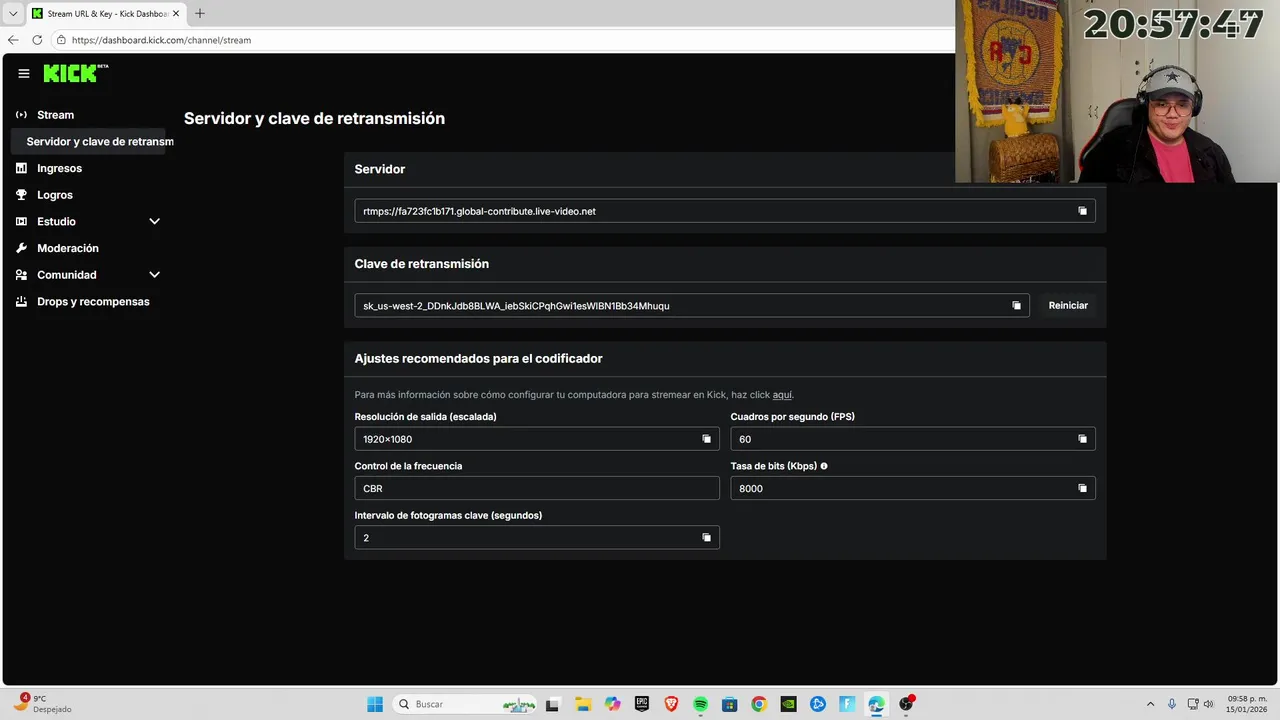Follow the 'aquí' link in the encoder settings
The width and height of the screenshot is (1280, 720).
click(x=782, y=395)
